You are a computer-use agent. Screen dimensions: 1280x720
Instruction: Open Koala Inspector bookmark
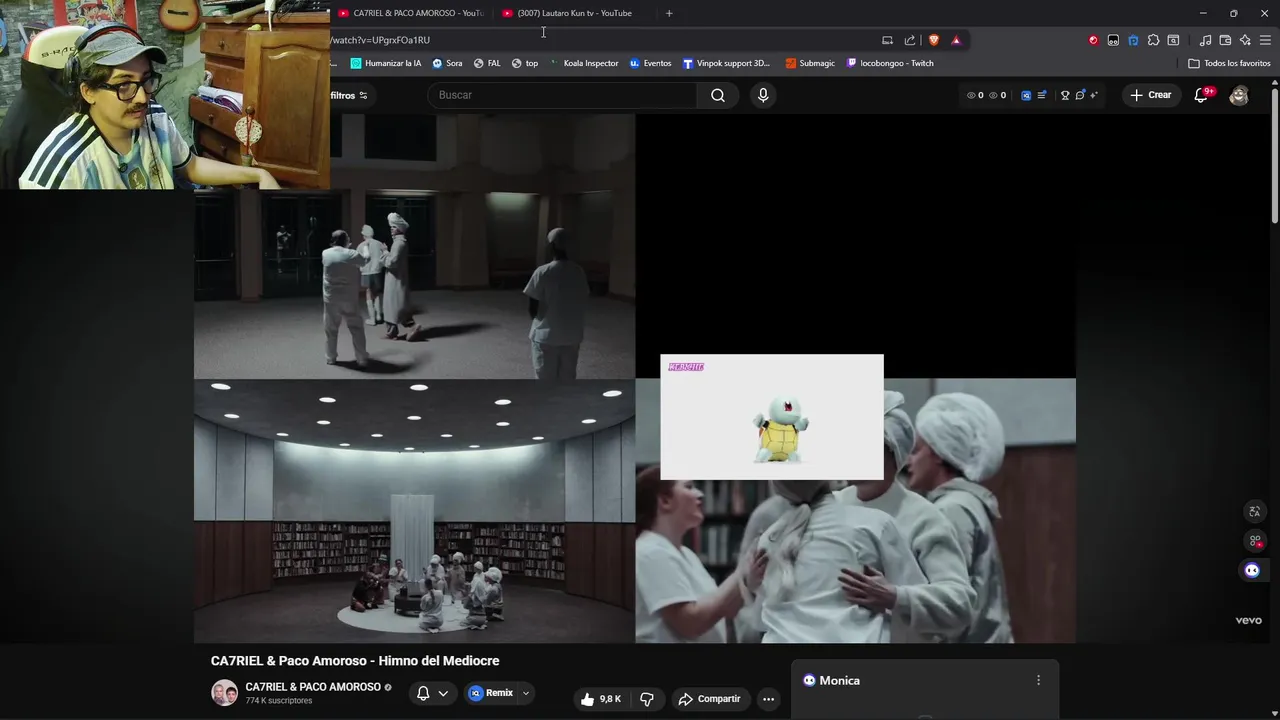pyautogui.click(x=584, y=63)
